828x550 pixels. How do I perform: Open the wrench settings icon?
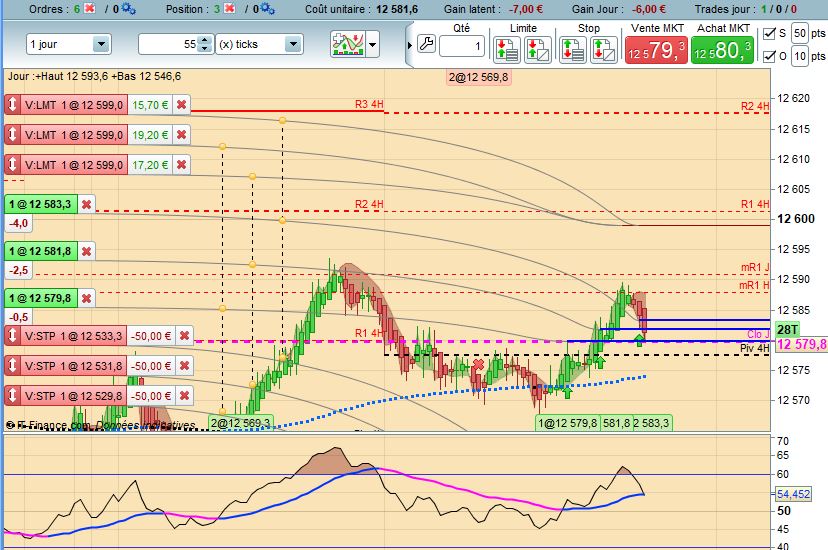426,44
